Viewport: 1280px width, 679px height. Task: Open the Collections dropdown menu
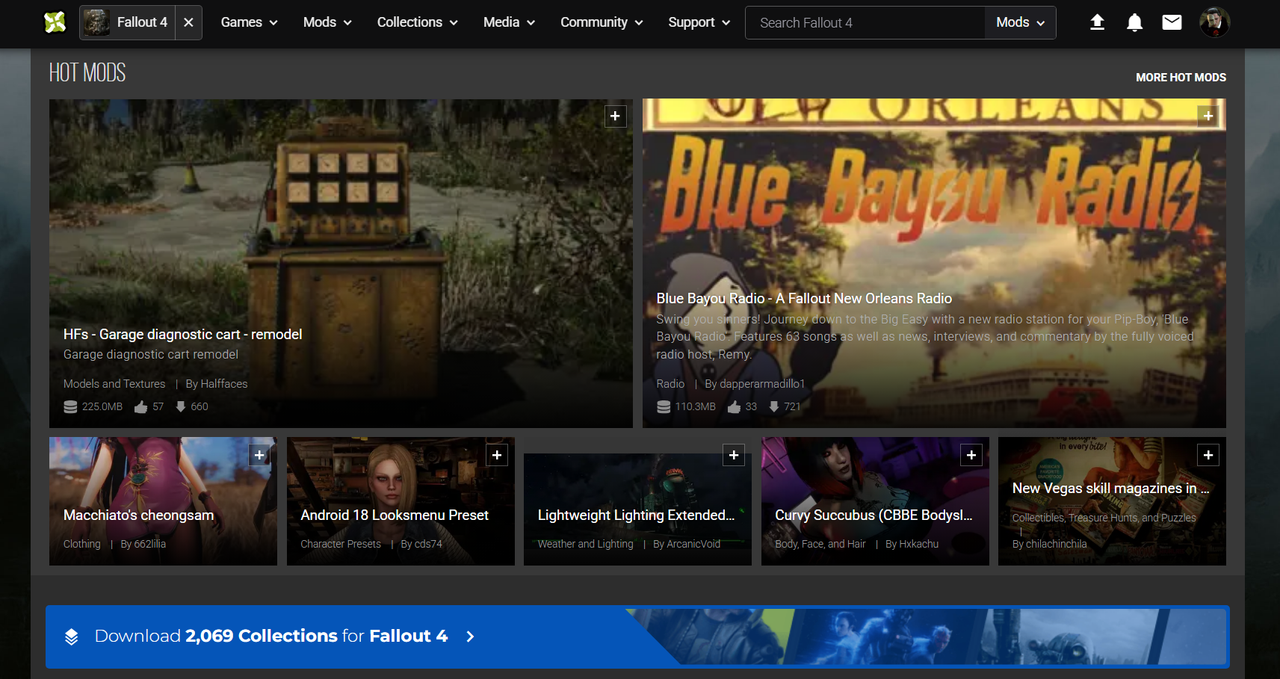(x=417, y=22)
